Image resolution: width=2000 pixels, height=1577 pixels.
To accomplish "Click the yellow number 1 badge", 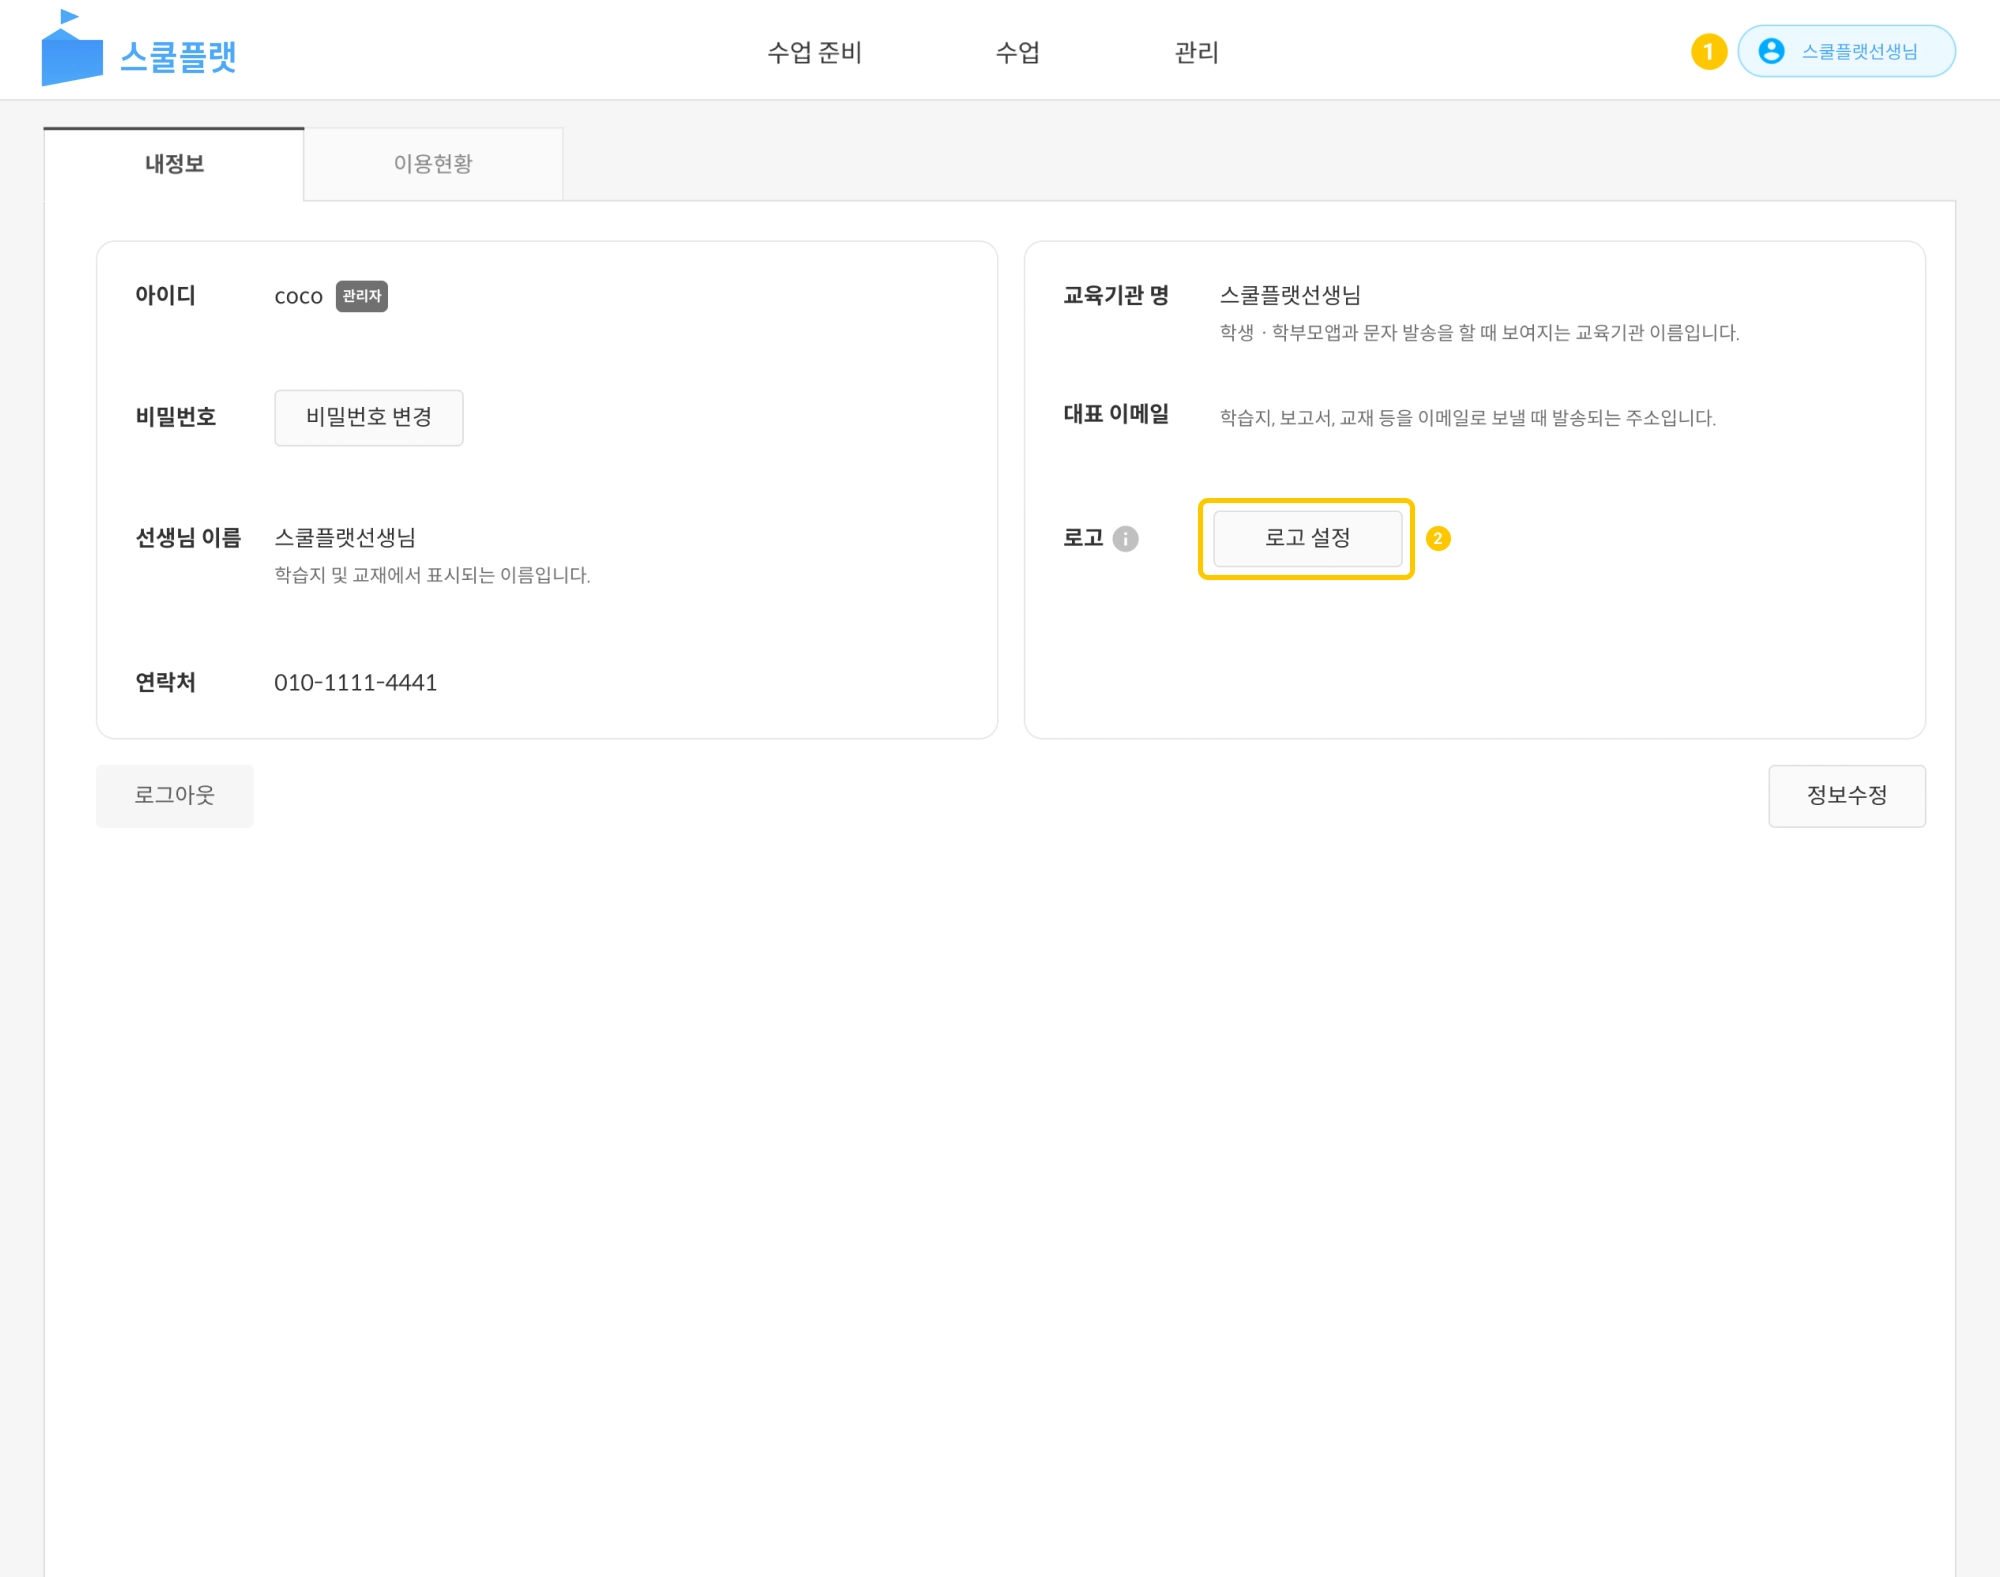I will 1708,51.
